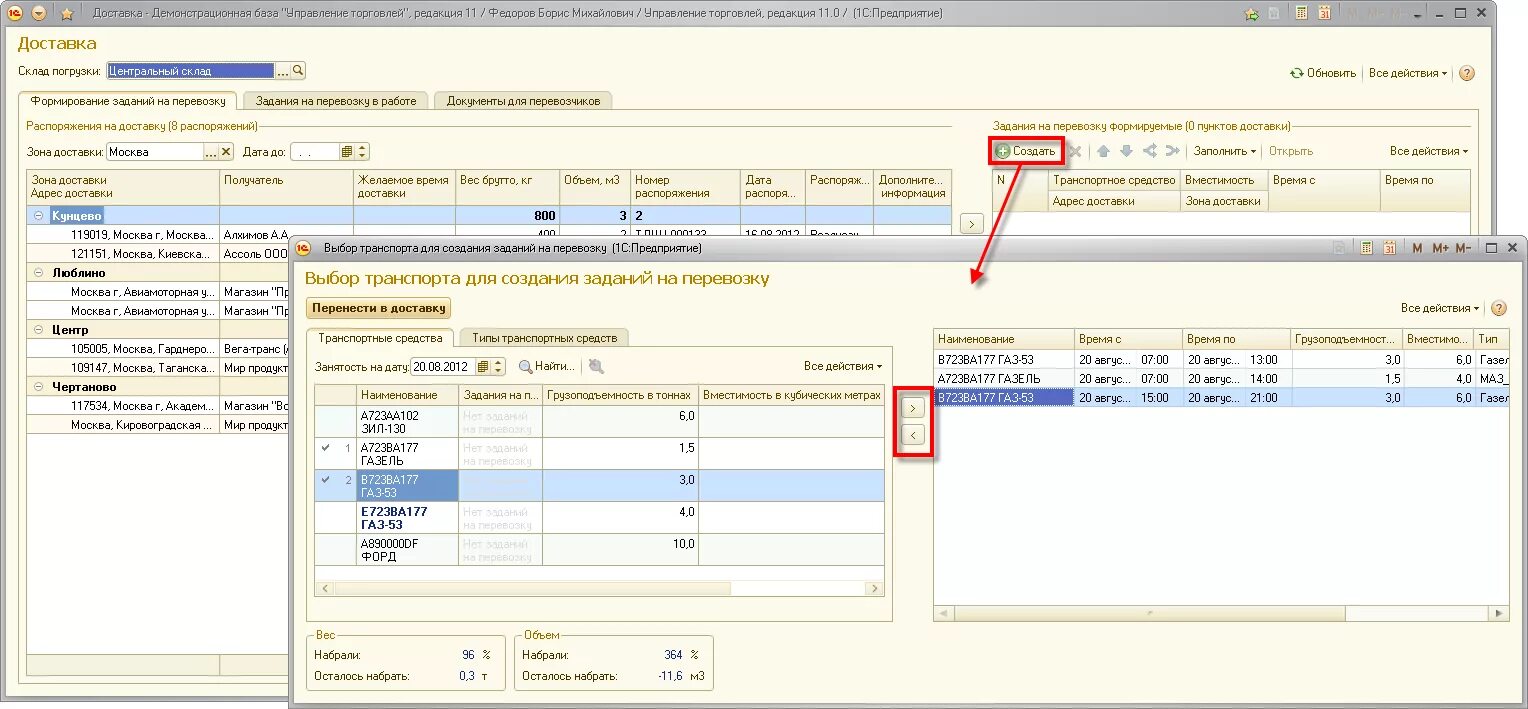Click cancel search icon next to Найти

pos(596,367)
